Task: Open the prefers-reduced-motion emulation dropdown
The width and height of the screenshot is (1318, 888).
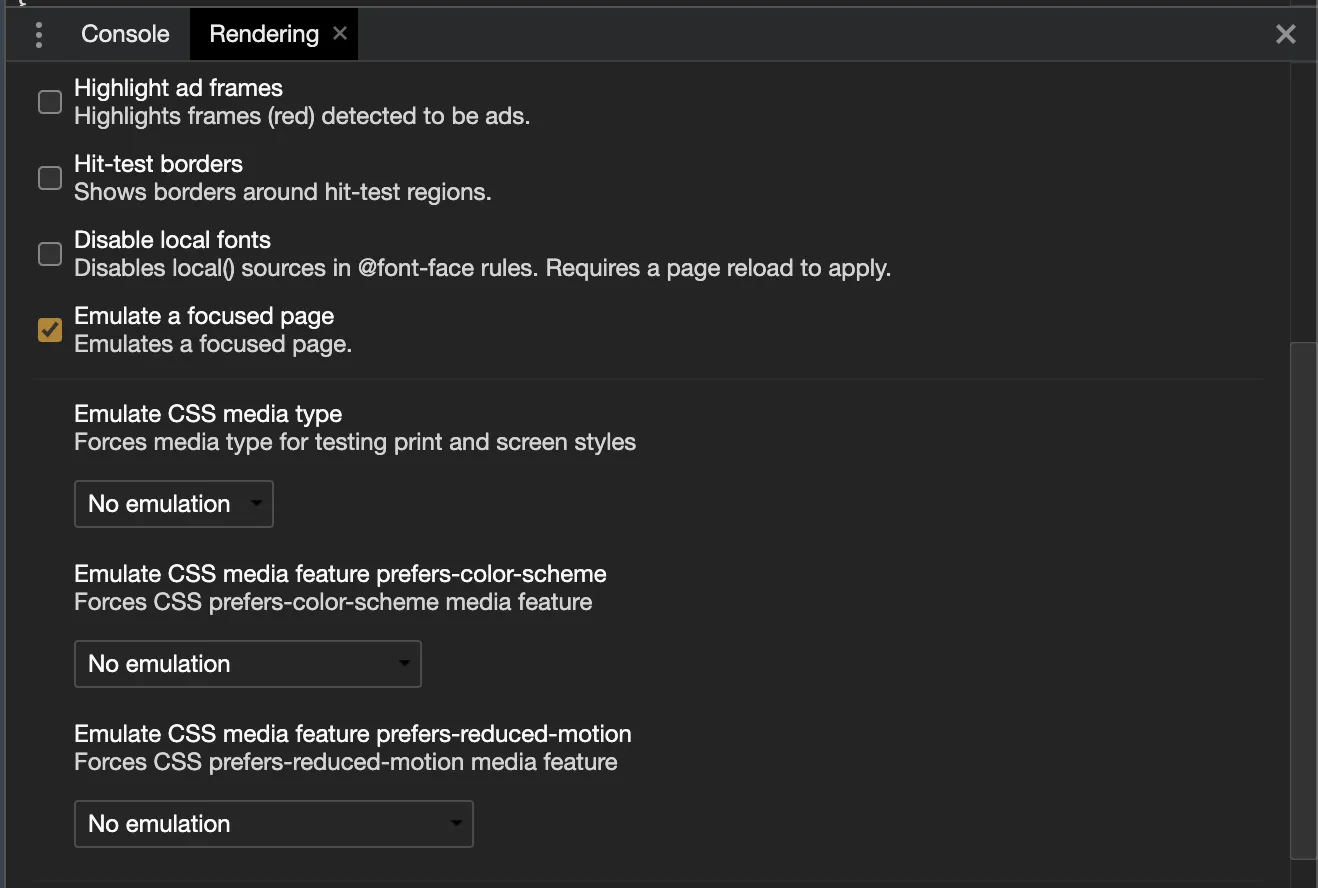Action: coord(274,824)
